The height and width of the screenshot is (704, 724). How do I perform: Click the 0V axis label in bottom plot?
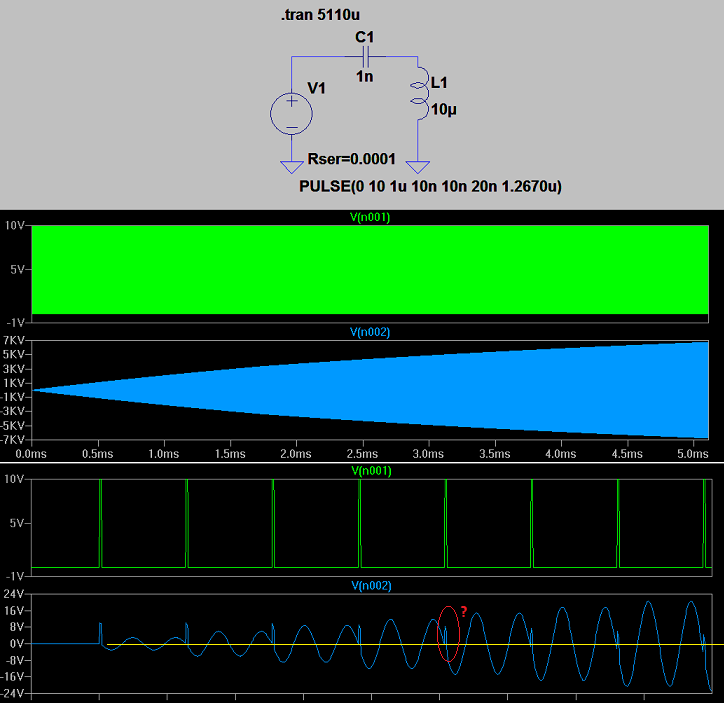coord(17,644)
